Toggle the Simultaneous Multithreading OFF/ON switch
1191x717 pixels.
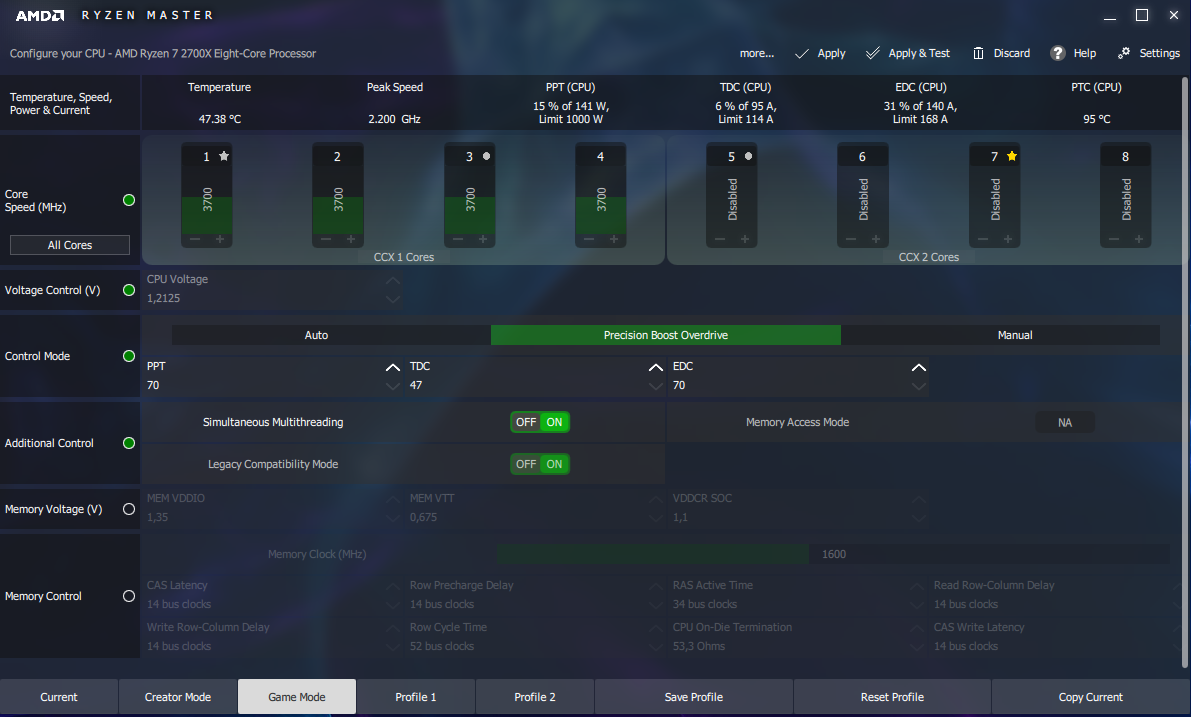click(540, 422)
